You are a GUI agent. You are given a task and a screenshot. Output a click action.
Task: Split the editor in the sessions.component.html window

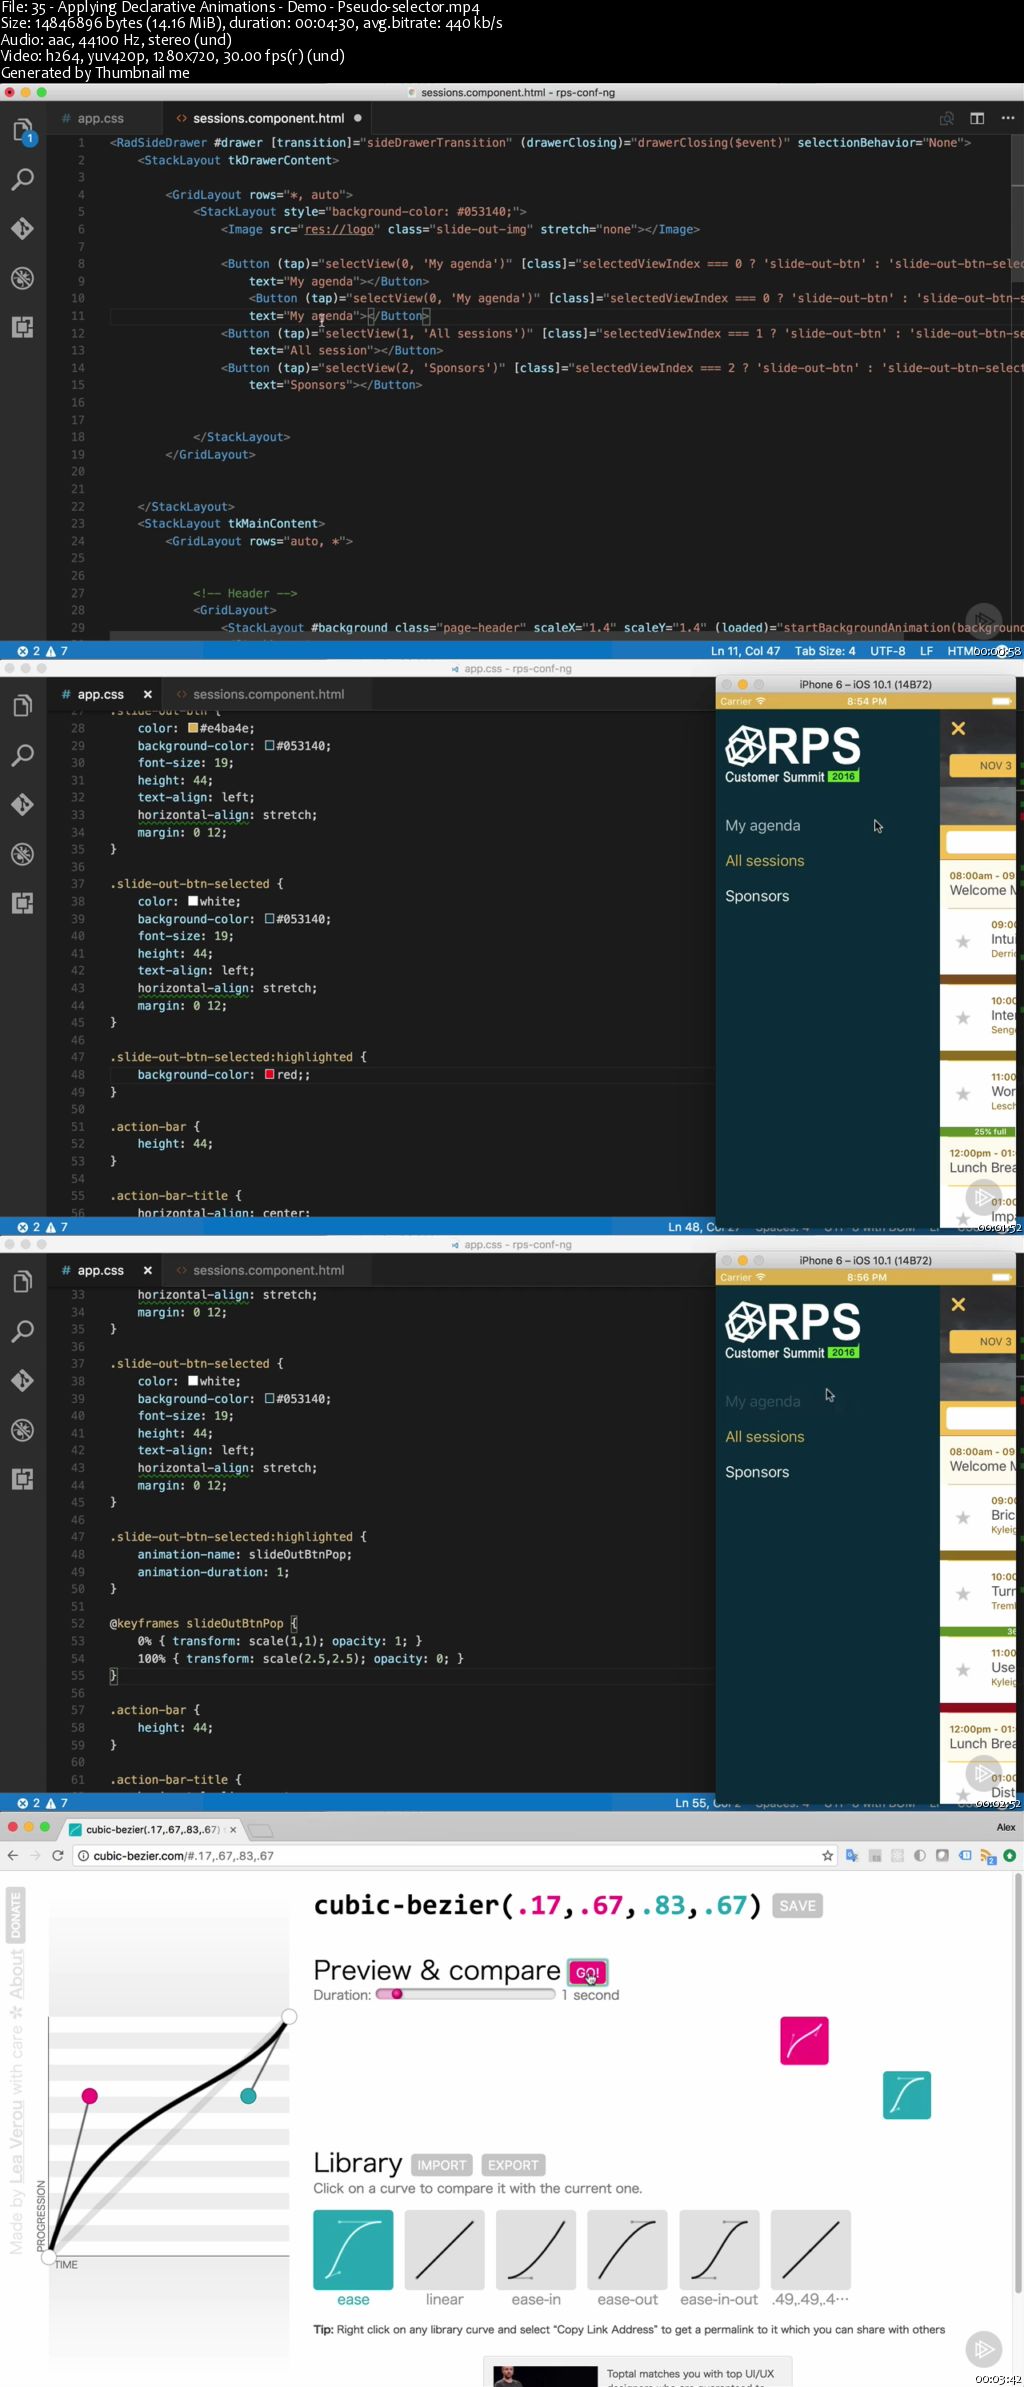[977, 118]
